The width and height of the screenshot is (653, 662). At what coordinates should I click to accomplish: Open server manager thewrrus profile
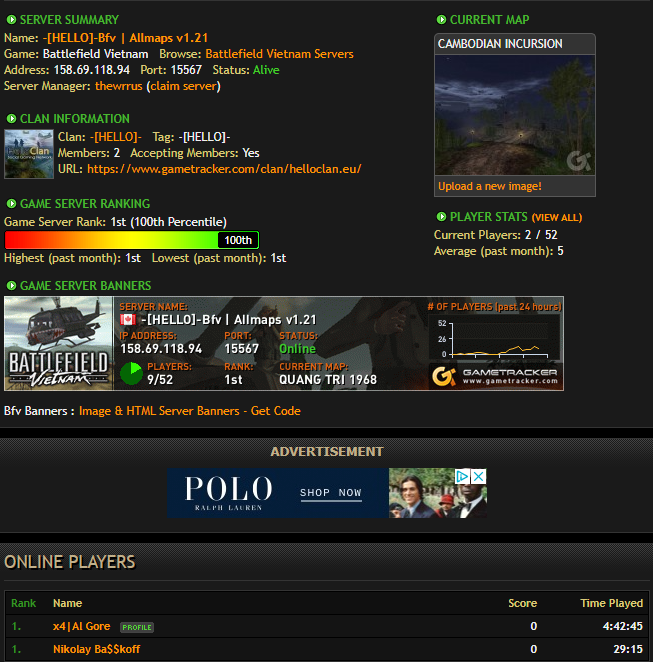(x=119, y=86)
